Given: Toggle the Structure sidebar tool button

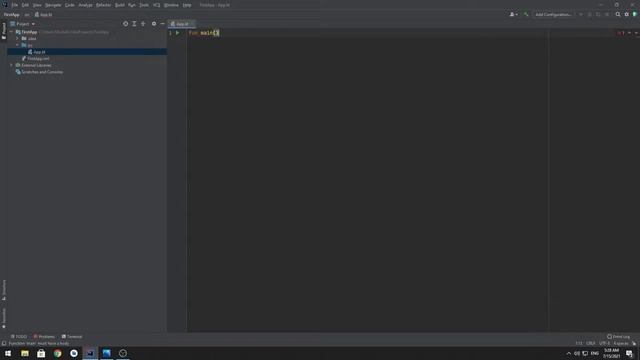Looking at the screenshot, I should (4, 290).
